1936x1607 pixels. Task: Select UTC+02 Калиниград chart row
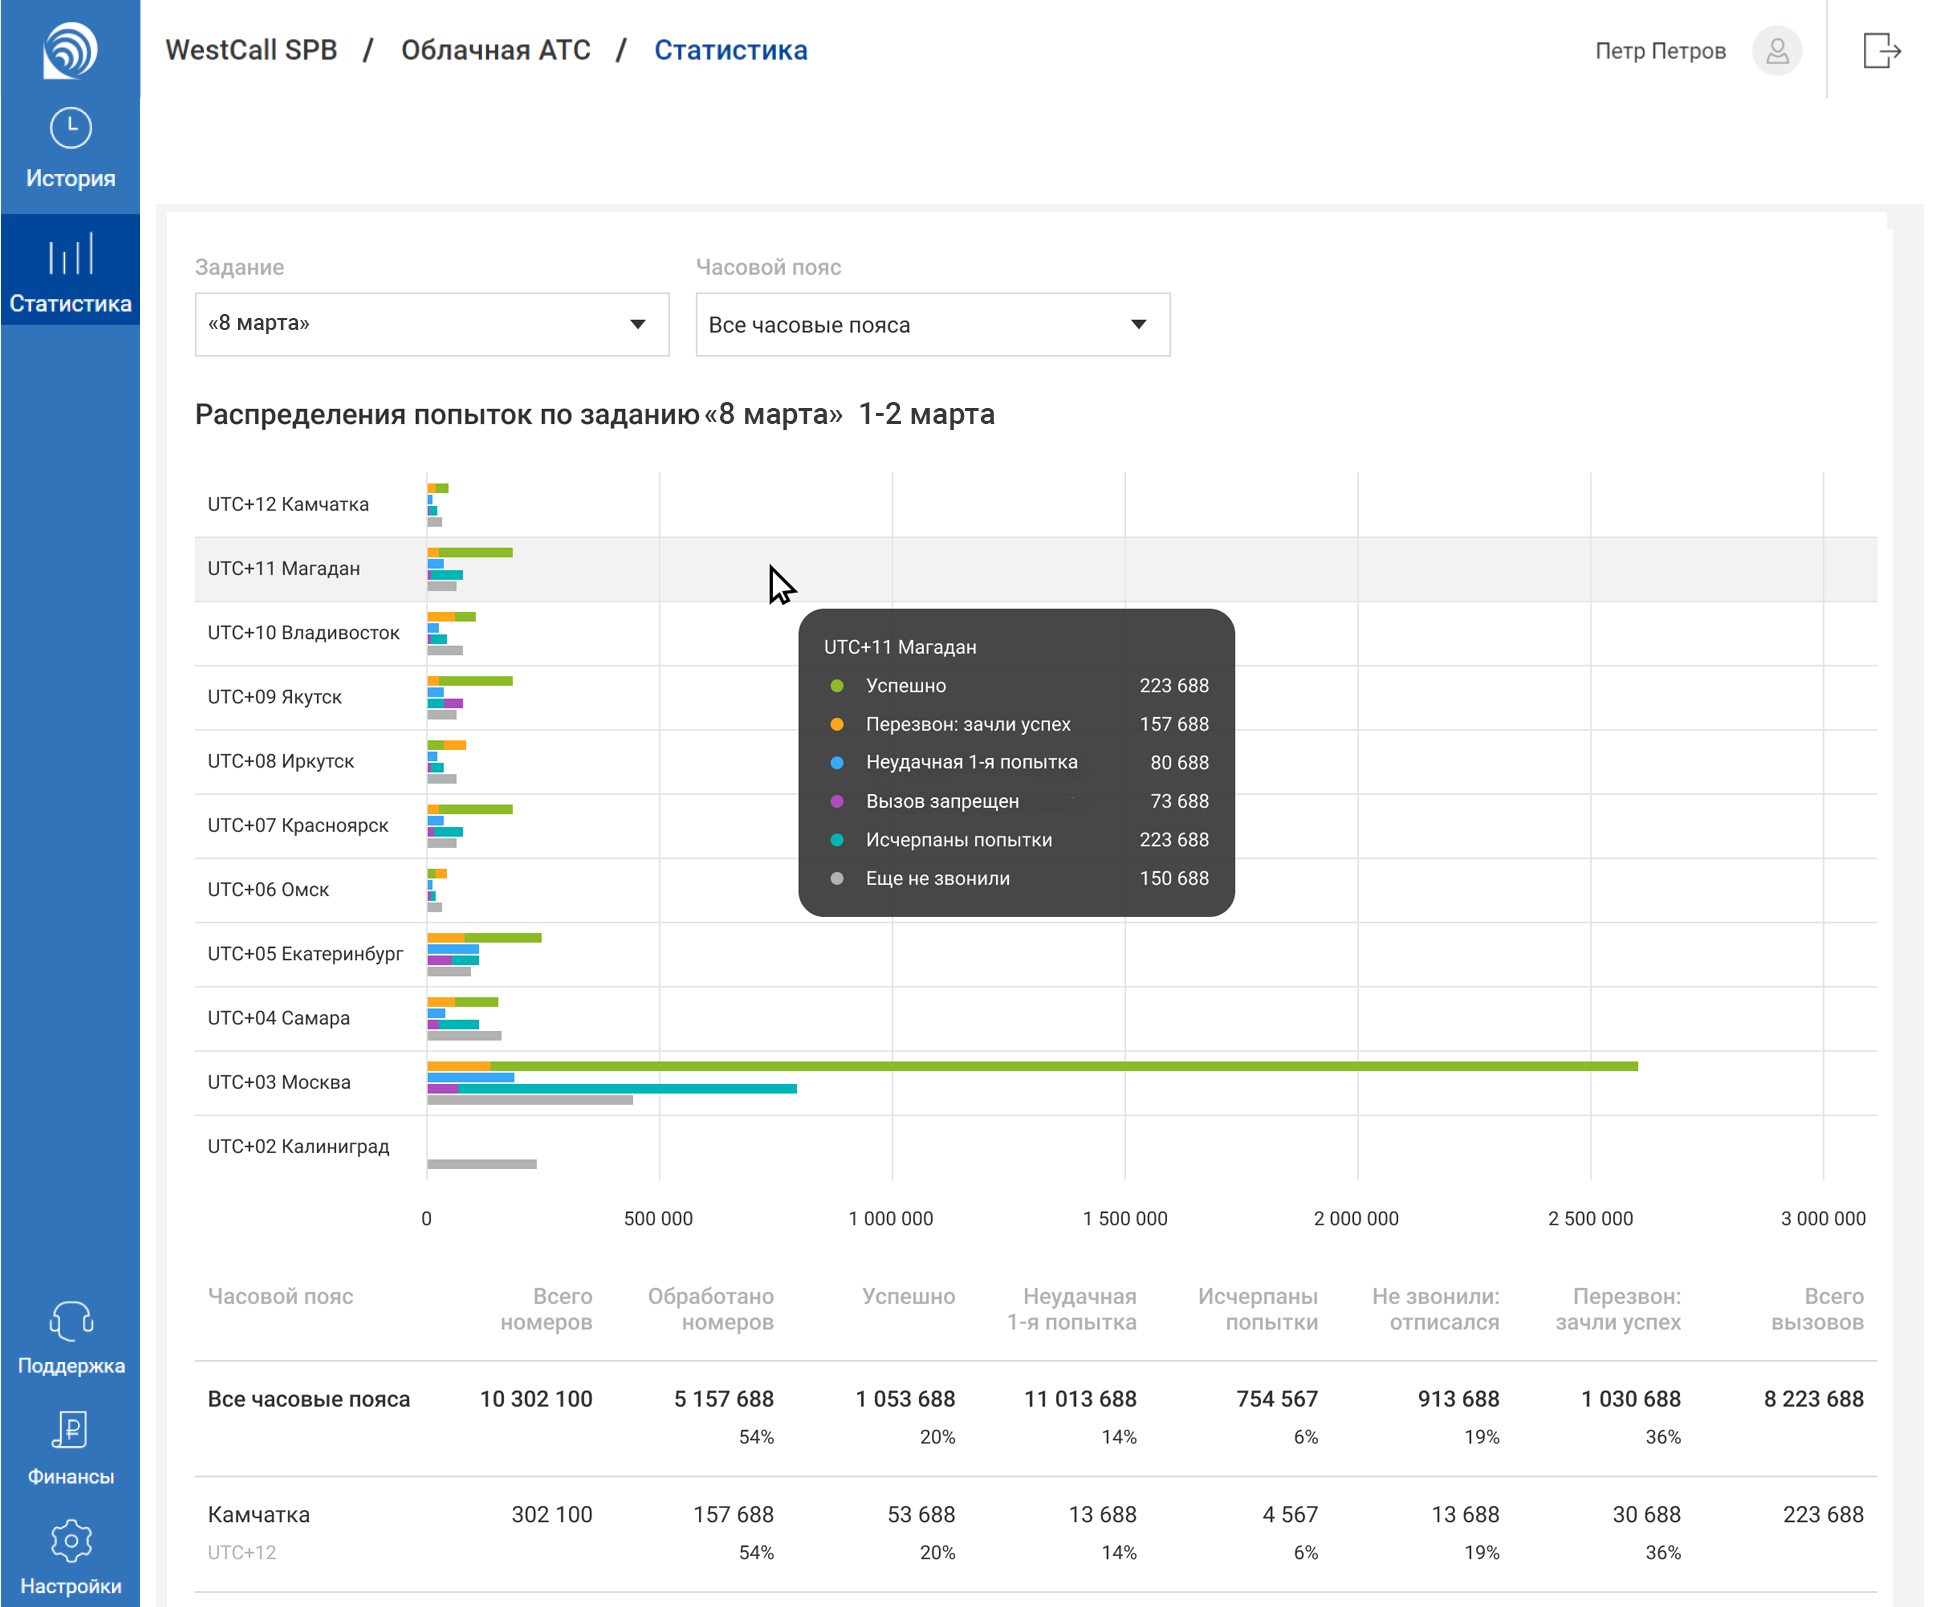click(x=1035, y=1146)
